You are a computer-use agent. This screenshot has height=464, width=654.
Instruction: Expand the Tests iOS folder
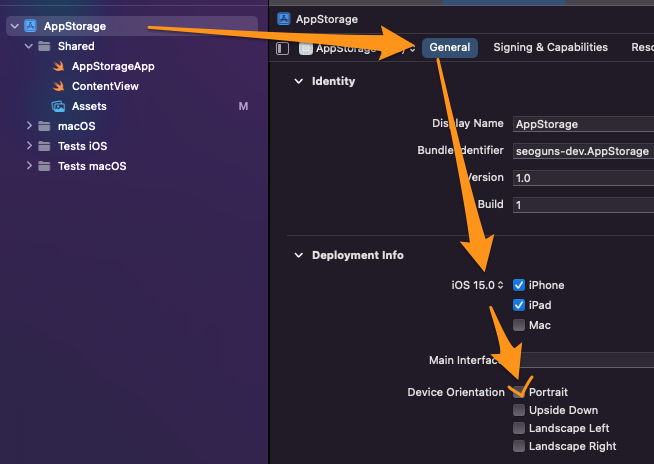click(x=29, y=146)
